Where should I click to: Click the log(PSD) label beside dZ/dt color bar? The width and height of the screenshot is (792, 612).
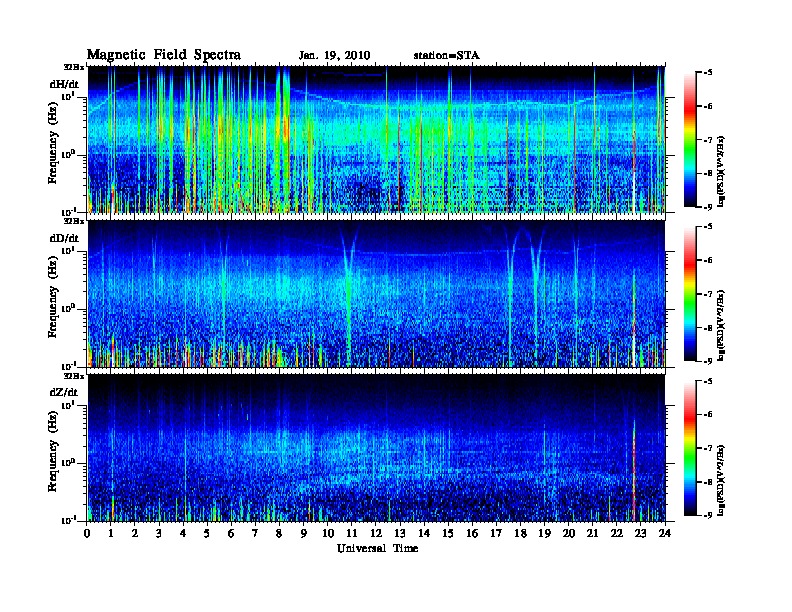(x=721, y=480)
